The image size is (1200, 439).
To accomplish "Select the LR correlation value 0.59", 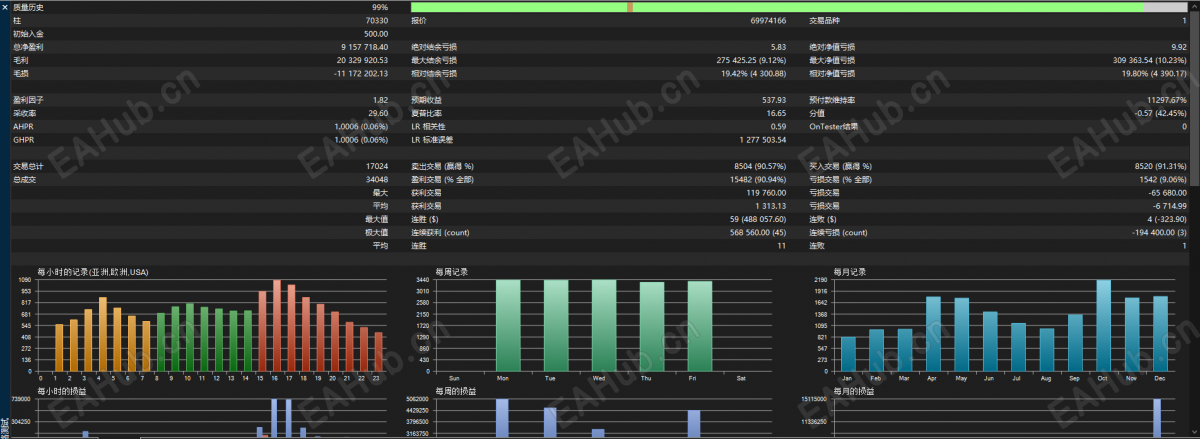I will click(x=778, y=127).
